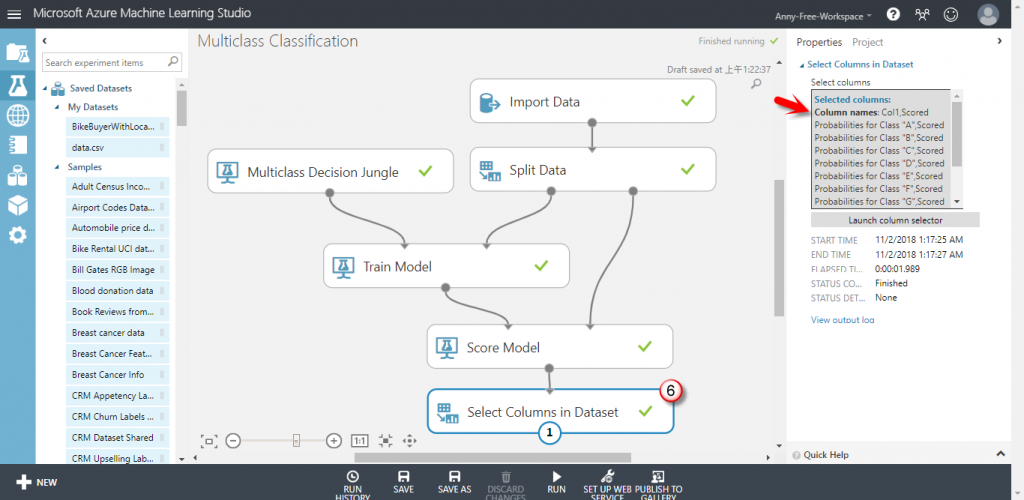Open the Settings gear sidebar icon
The image size is (1024, 500).
pyautogui.click(x=18, y=235)
